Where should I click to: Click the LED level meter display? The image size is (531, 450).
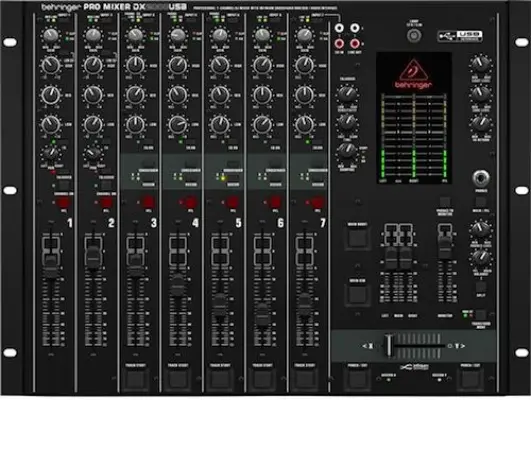point(414,136)
